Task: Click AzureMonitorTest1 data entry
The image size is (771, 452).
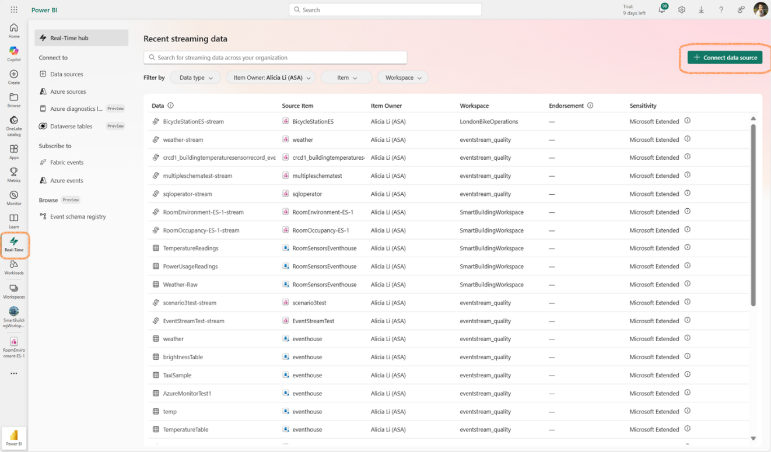Action: click(187, 393)
